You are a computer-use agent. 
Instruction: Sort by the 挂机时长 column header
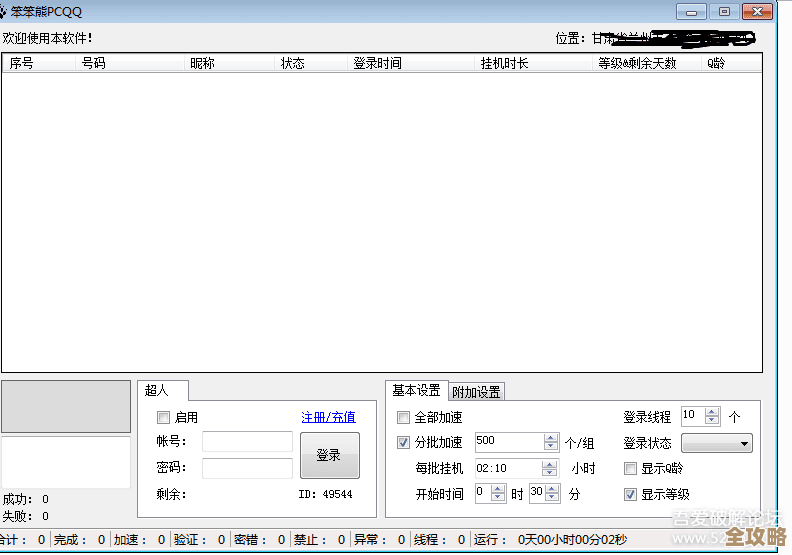[533, 63]
